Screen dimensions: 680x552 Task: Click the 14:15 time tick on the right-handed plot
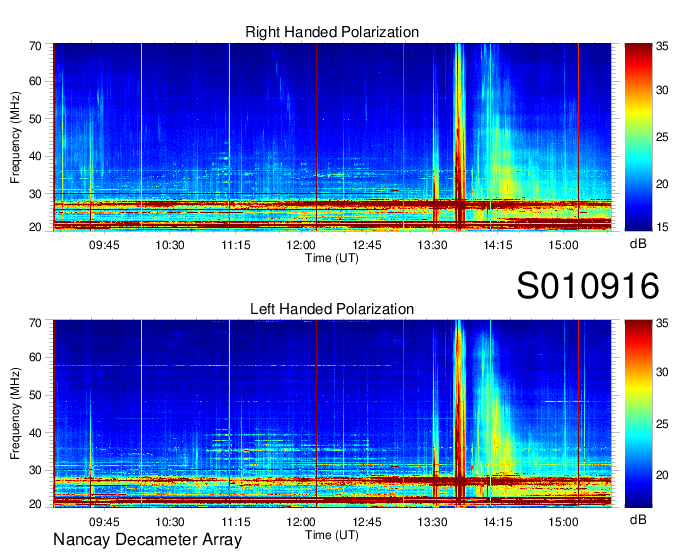point(498,245)
